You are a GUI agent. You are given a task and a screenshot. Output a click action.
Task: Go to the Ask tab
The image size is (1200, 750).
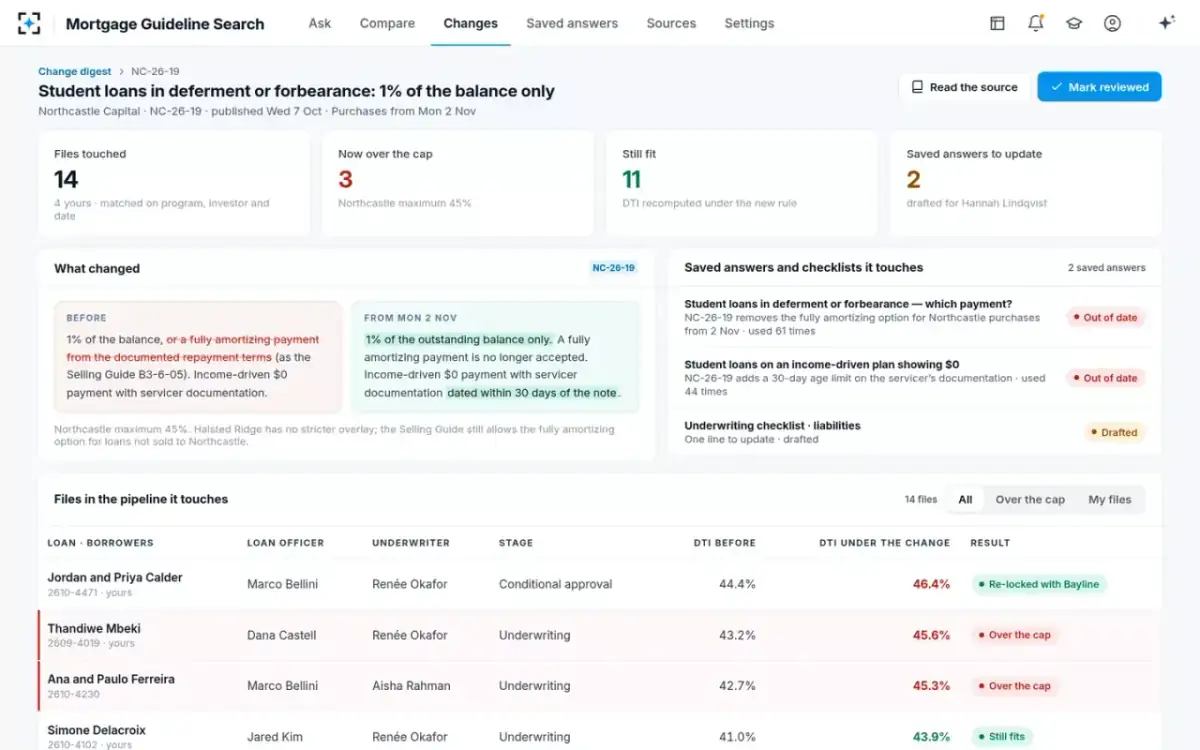320,23
